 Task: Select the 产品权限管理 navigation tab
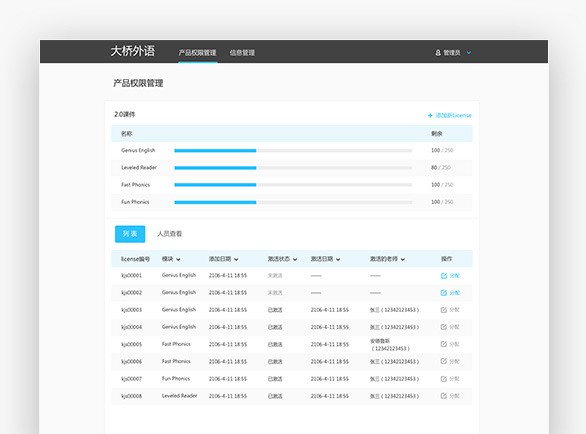click(197, 53)
